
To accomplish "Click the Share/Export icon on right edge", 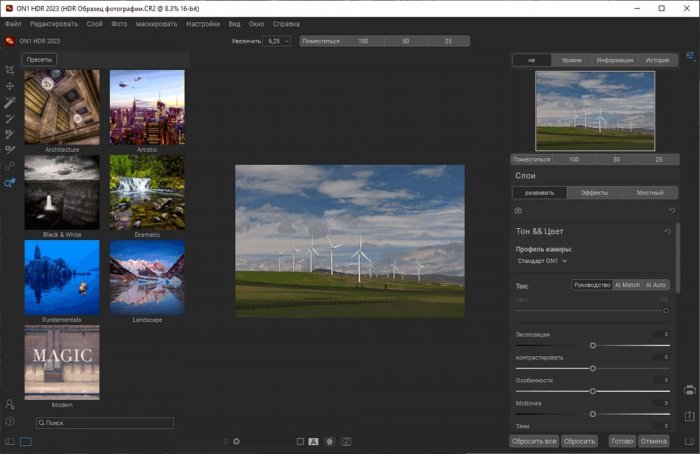I will [x=690, y=416].
